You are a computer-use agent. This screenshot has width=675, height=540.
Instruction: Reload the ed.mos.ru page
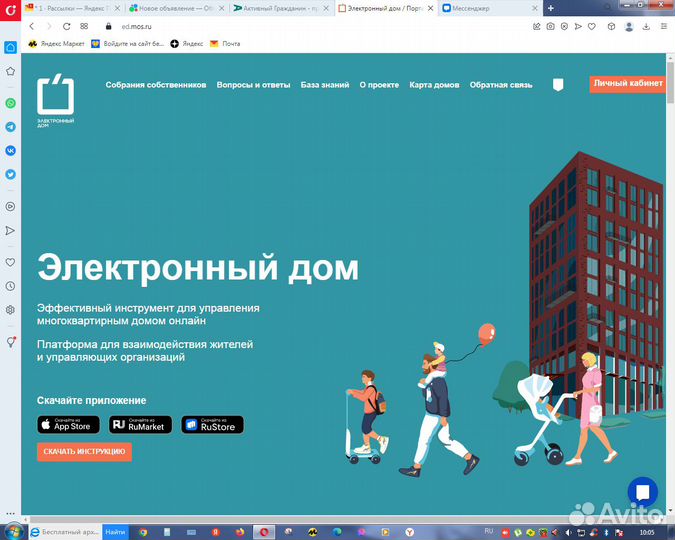(66, 26)
